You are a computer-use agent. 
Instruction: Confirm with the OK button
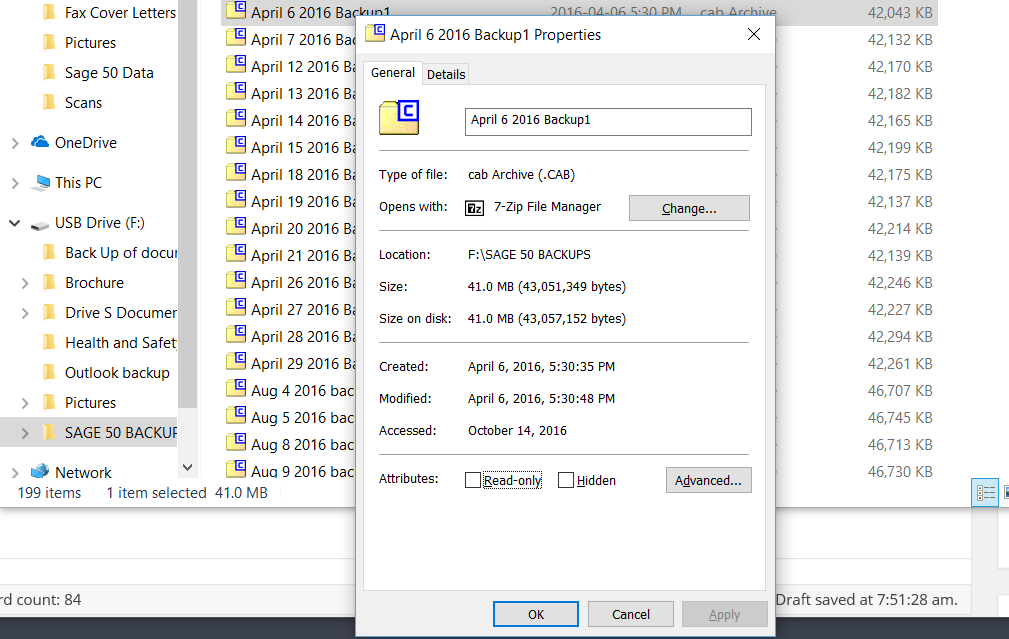coord(536,614)
